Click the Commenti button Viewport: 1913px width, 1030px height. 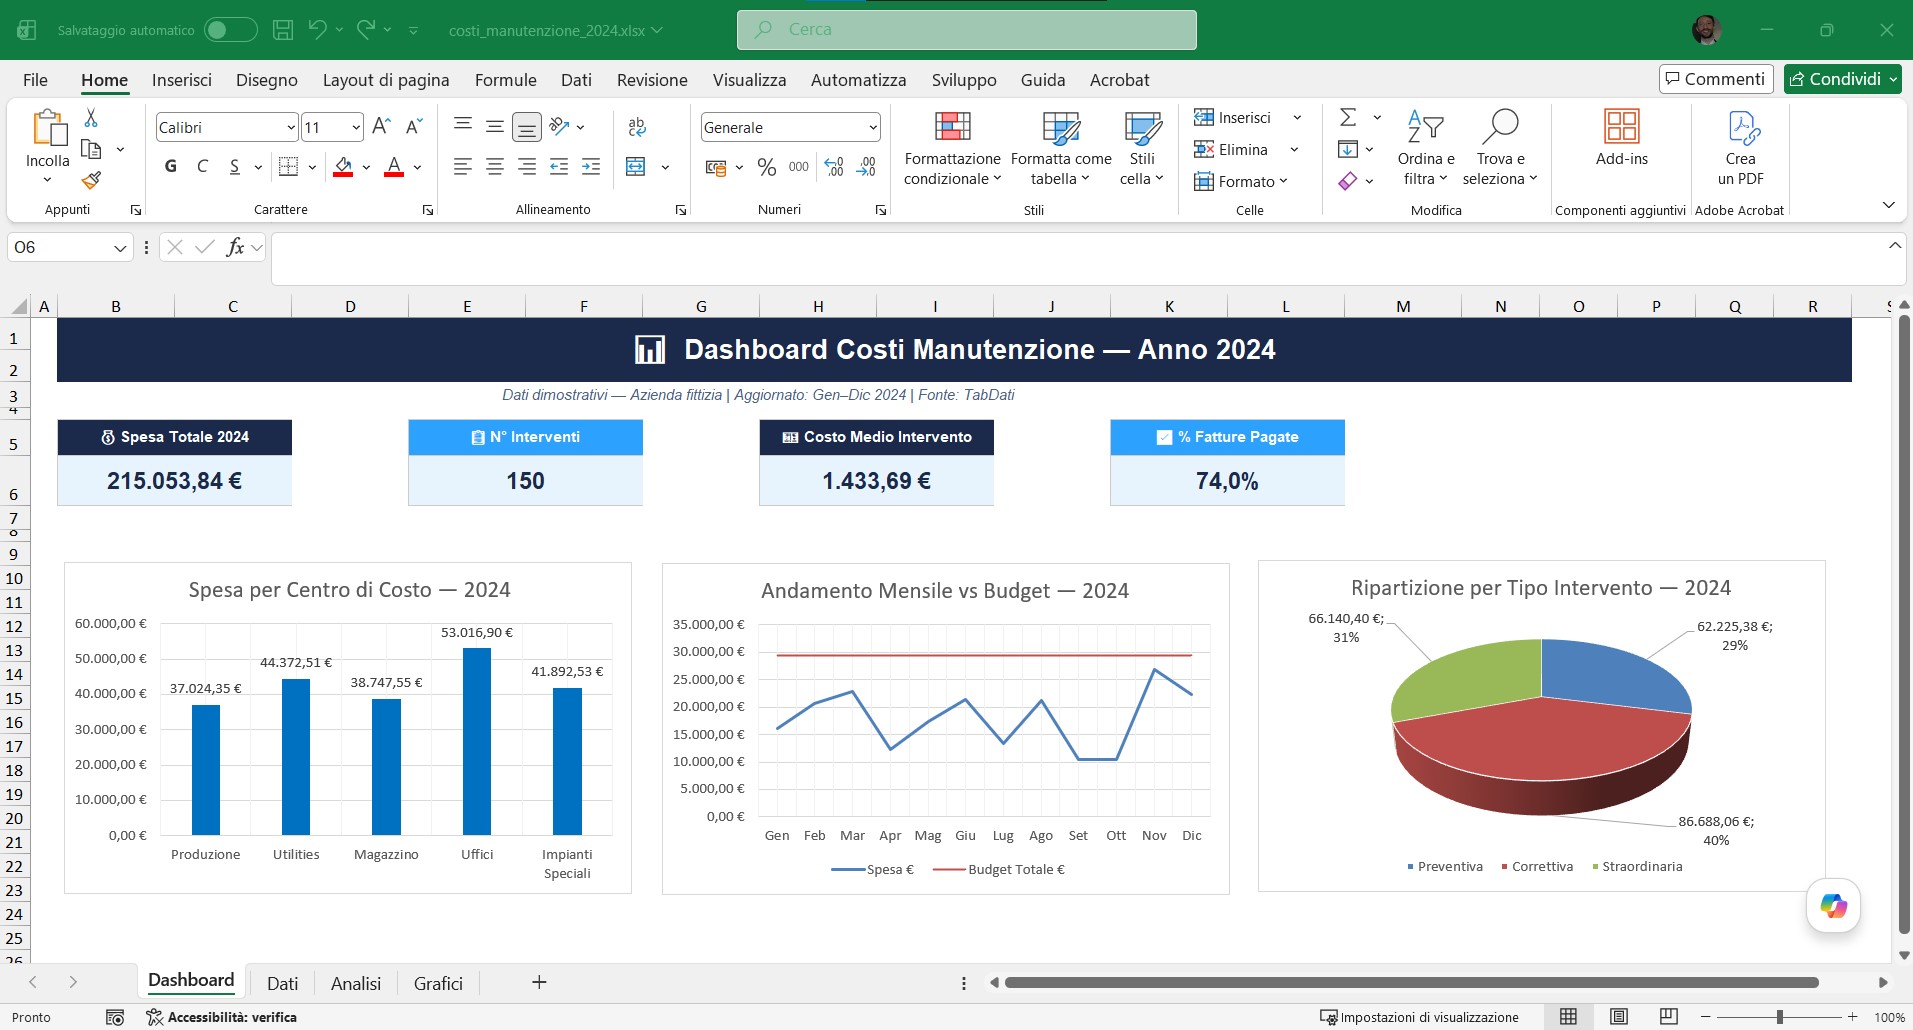(1716, 79)
